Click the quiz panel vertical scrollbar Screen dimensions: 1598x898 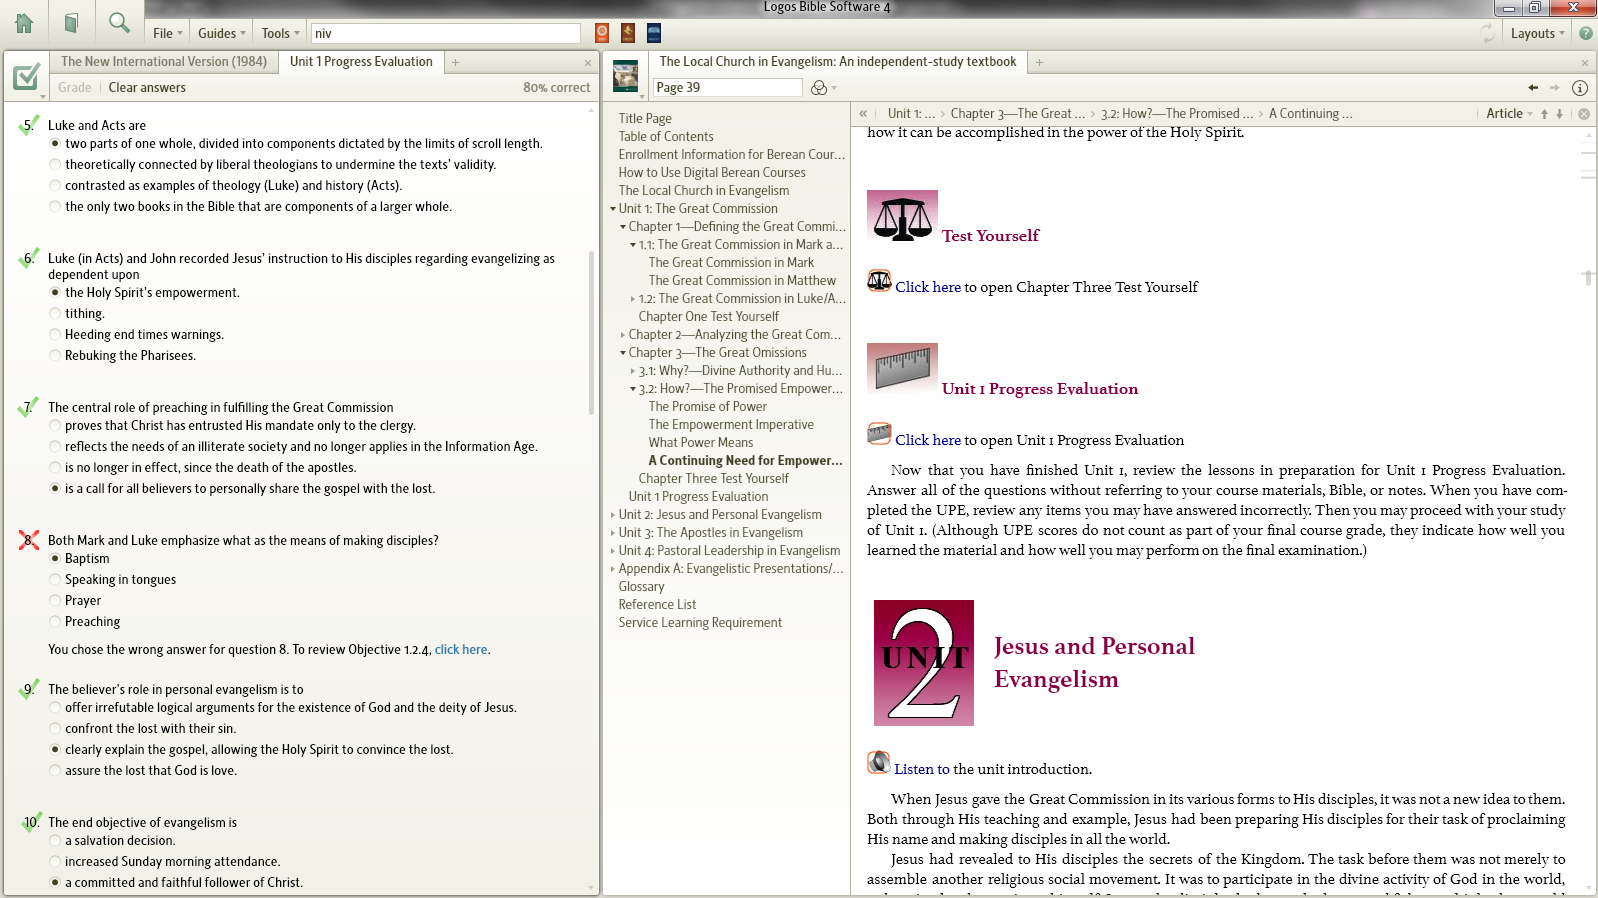[591, 330]
